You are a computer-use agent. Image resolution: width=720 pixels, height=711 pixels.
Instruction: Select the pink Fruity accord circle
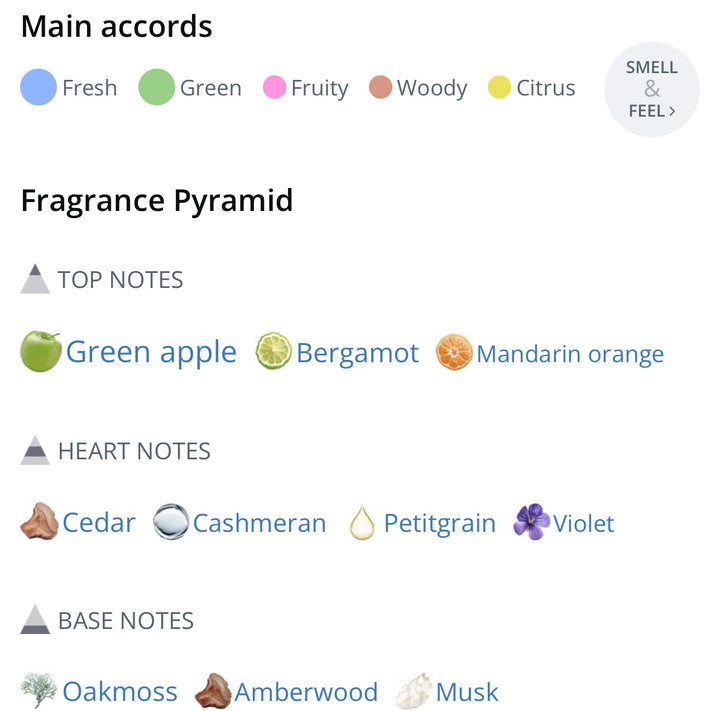point(275,87)
